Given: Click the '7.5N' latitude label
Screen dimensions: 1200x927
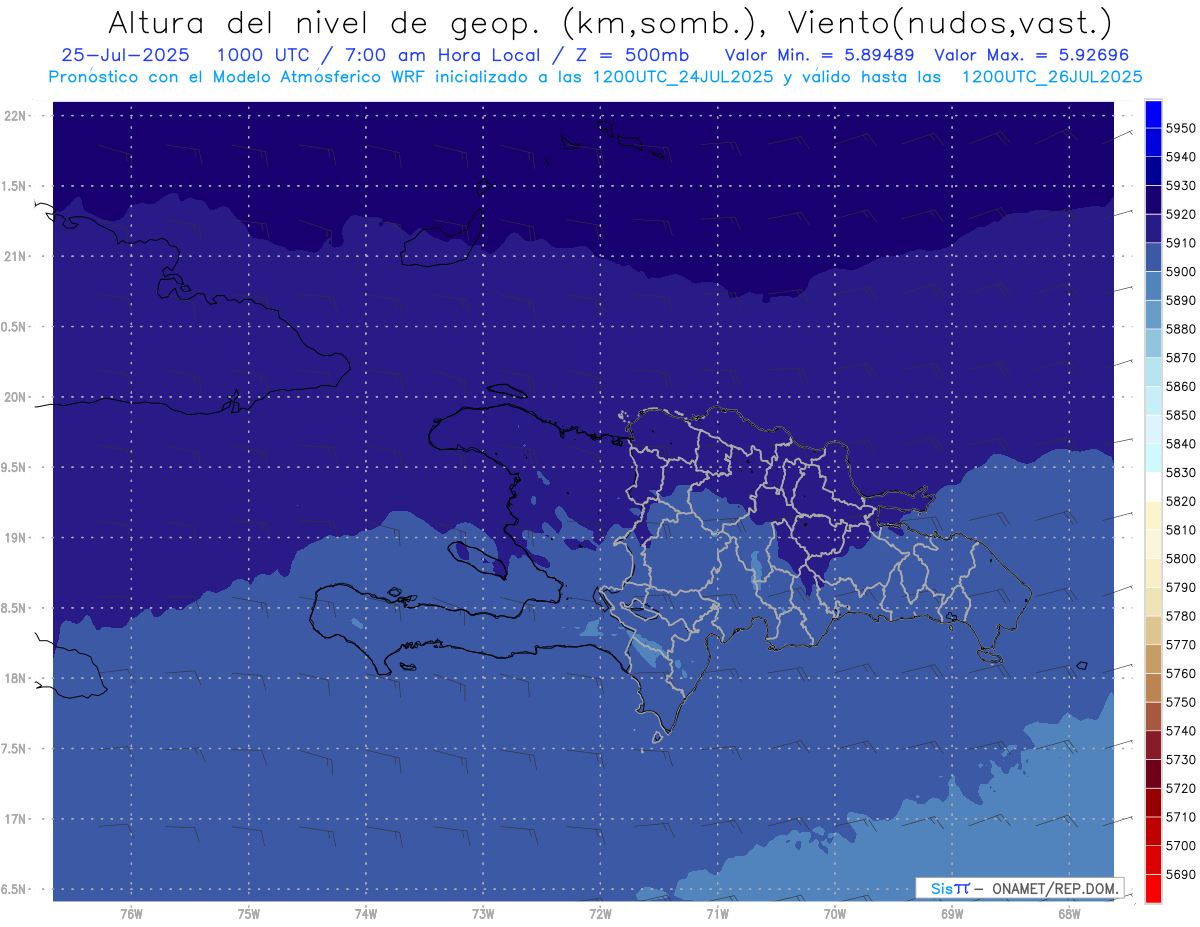Looking at the screenshot, I should click(x=15, y=749).
